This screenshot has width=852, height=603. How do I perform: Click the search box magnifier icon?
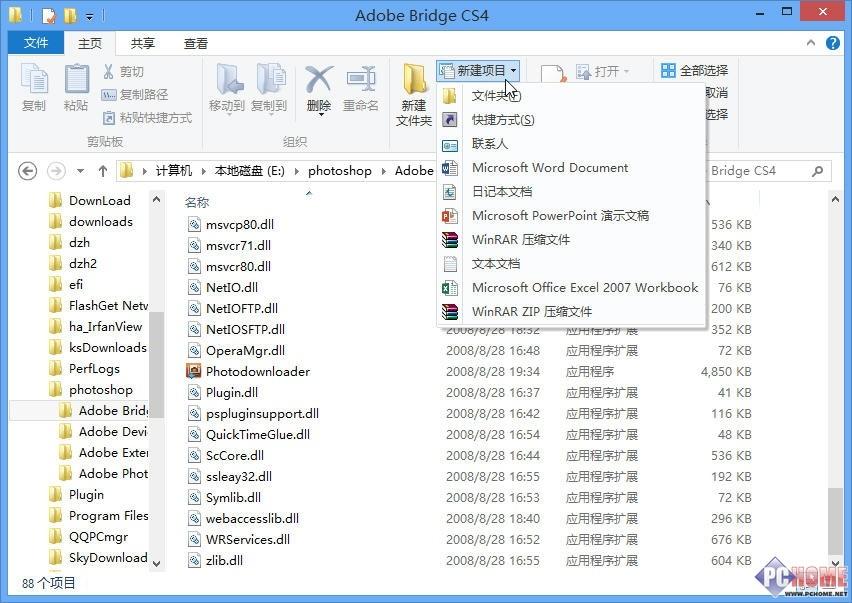[x=817, y=171]
